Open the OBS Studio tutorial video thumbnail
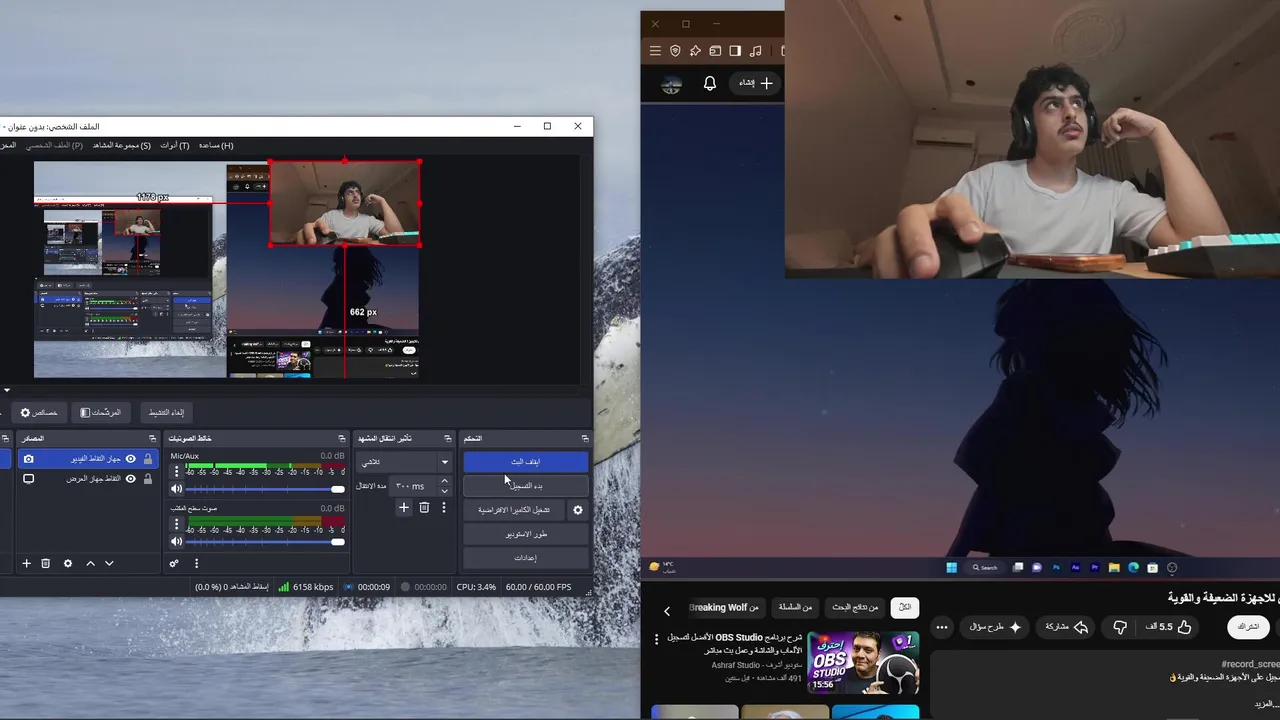 [x=863, y=662]
